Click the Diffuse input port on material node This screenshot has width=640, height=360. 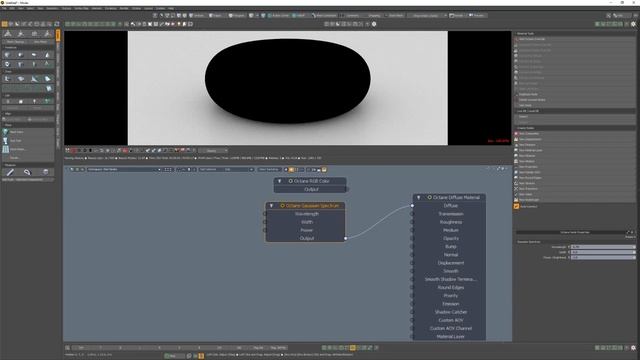click(412, 206)
